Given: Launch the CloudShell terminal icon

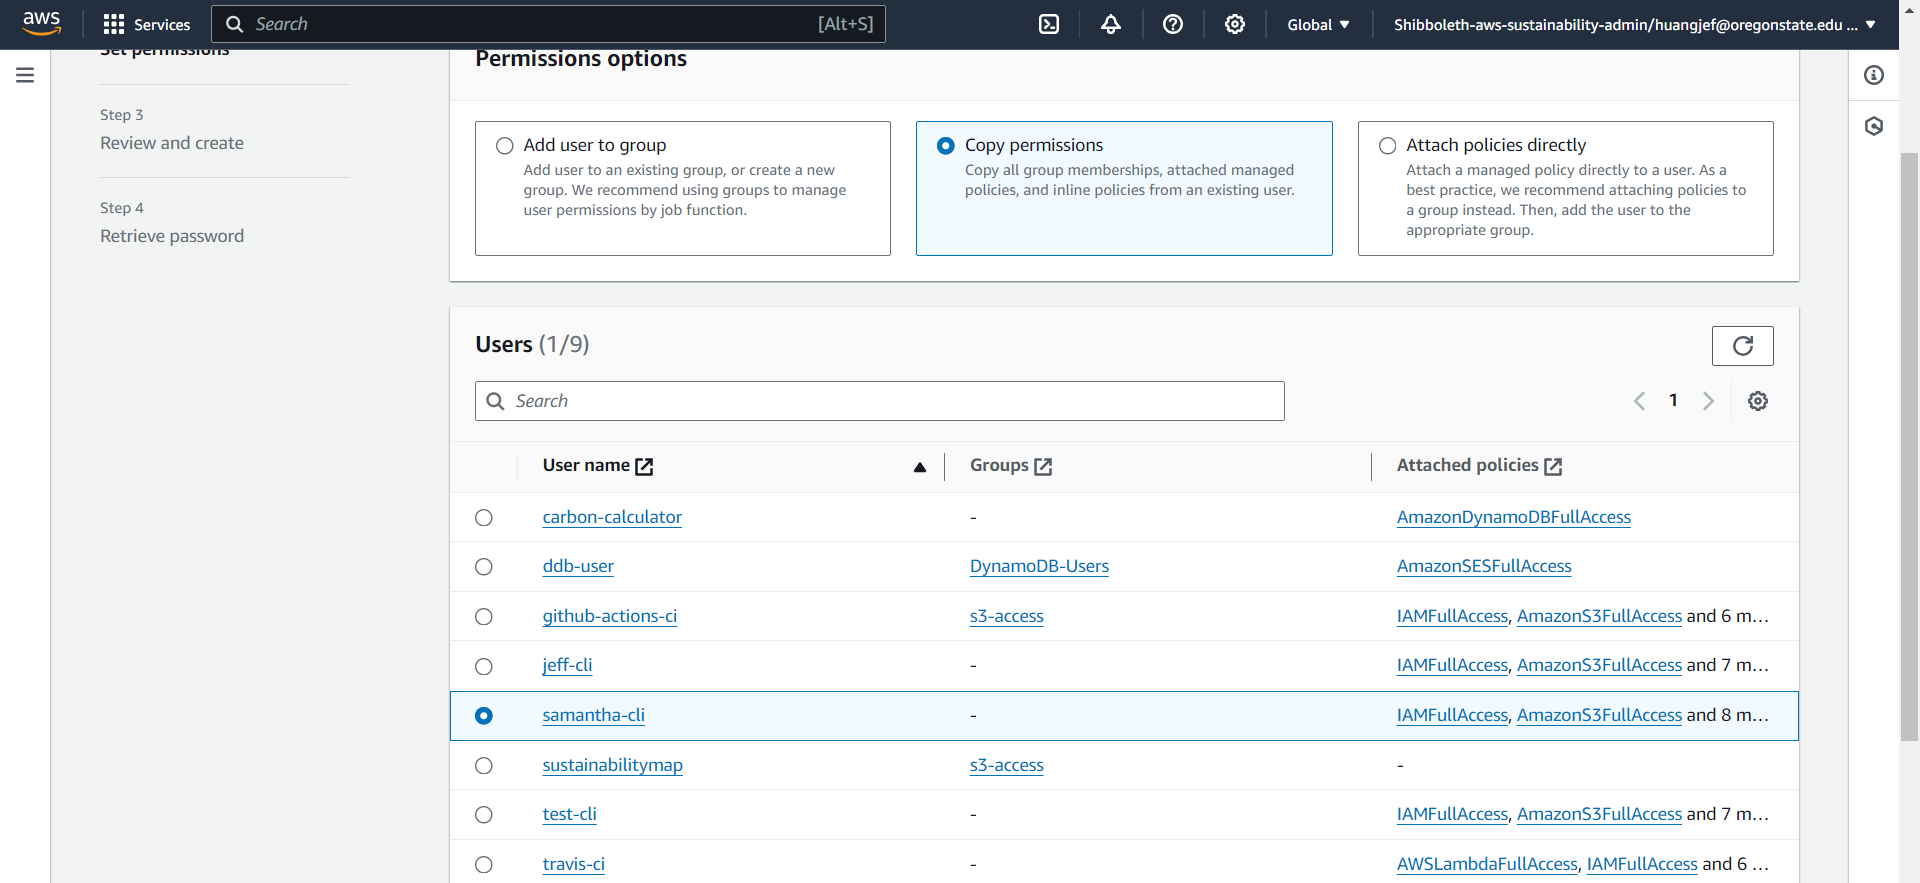Looking at the screenshot, I should [1049, 24].
